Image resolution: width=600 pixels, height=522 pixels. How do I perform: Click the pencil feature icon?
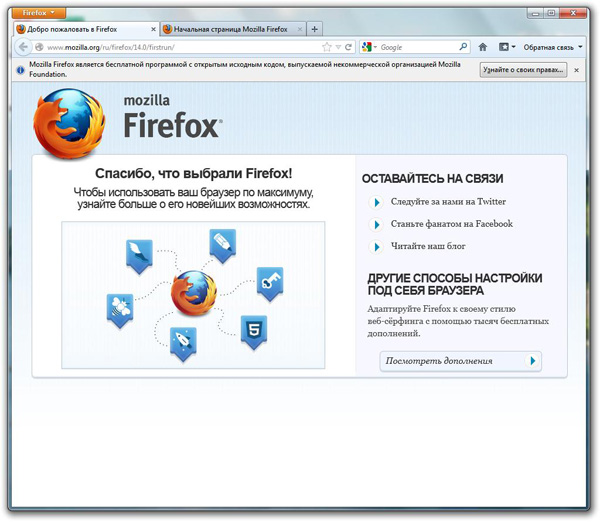[x=223, y=246]
